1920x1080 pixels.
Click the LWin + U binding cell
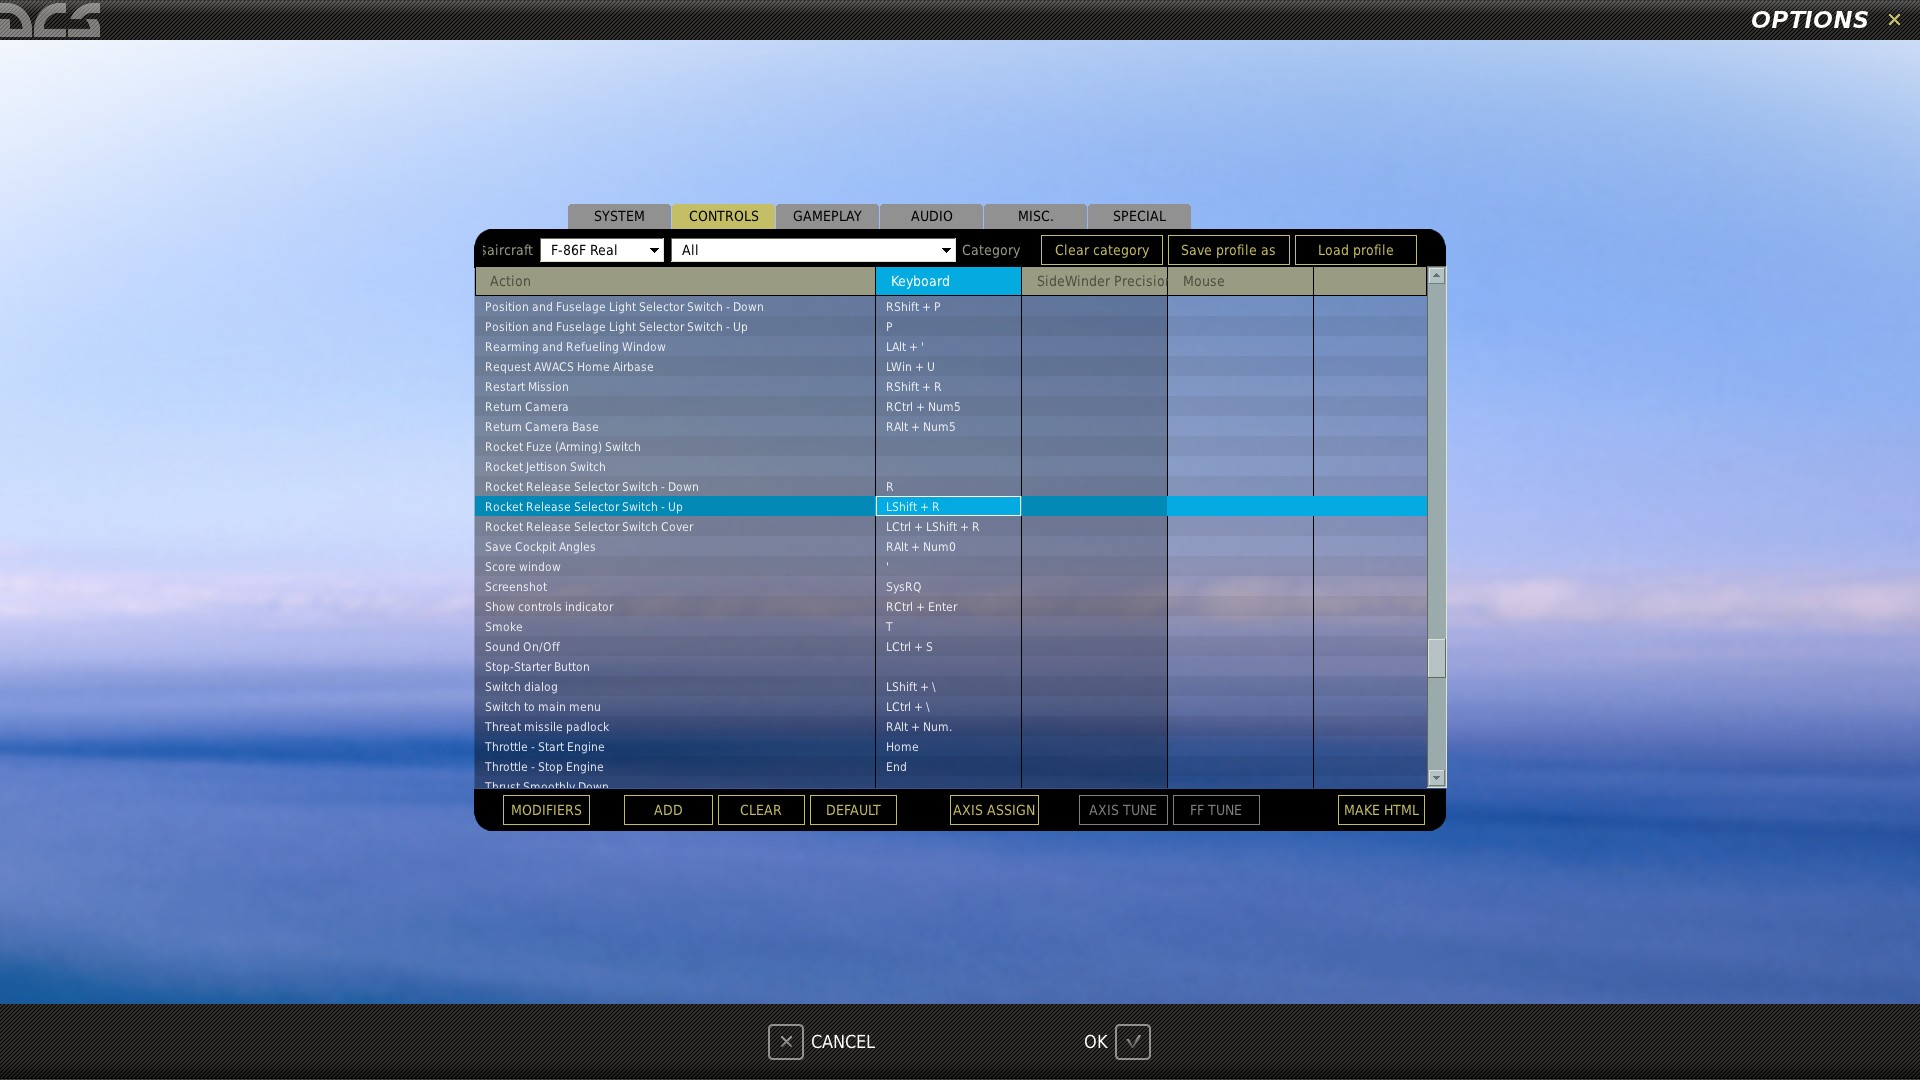tap(948, 367)
